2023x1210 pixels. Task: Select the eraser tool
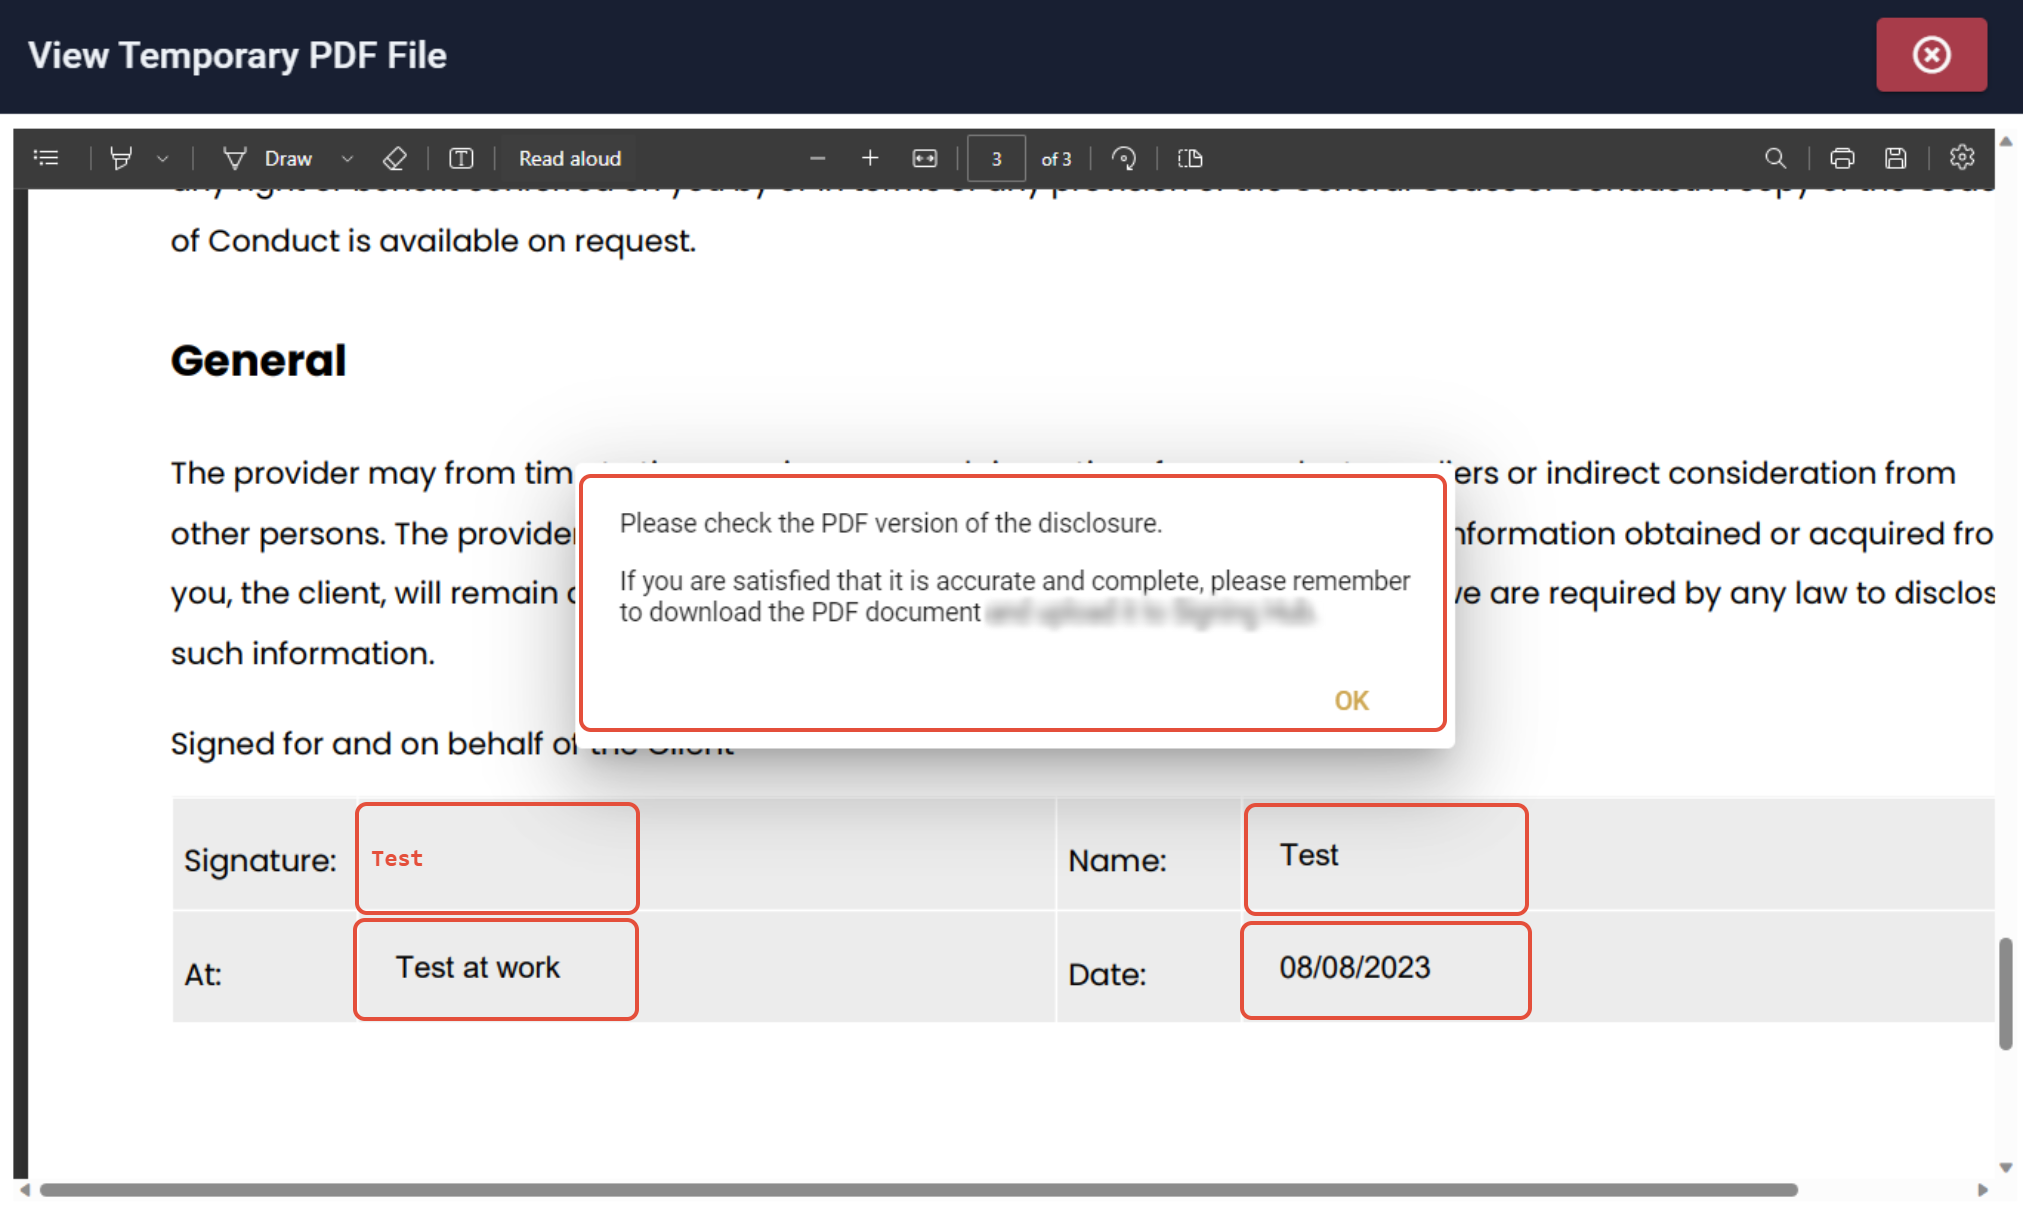pos(395,158)
